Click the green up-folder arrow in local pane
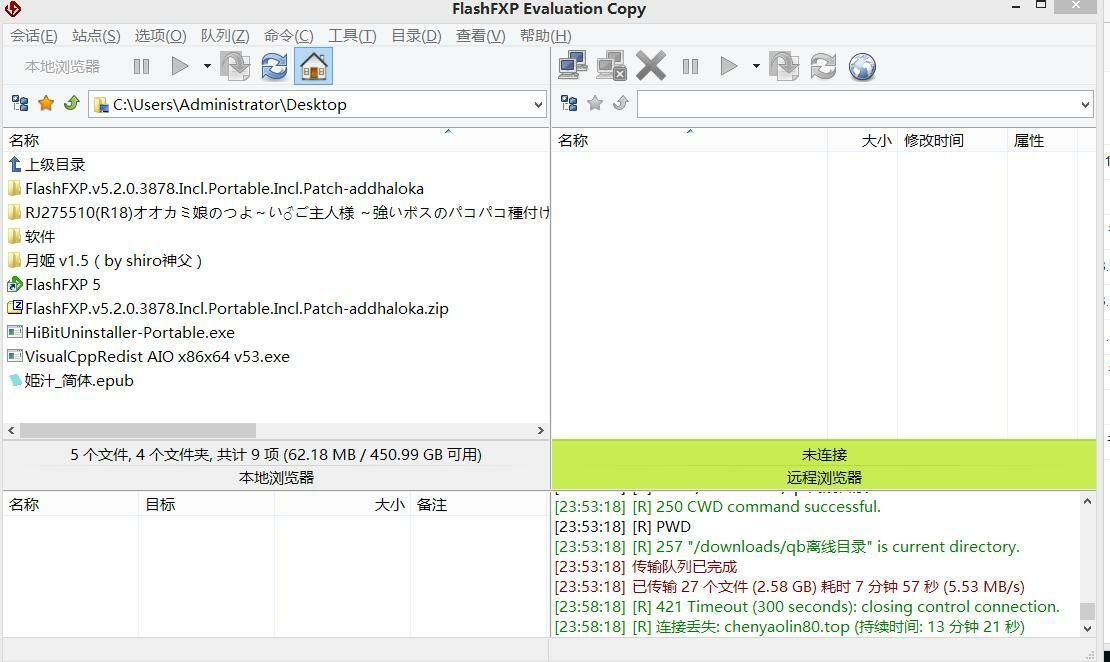1110x662 pixels. tap(71, 104)
